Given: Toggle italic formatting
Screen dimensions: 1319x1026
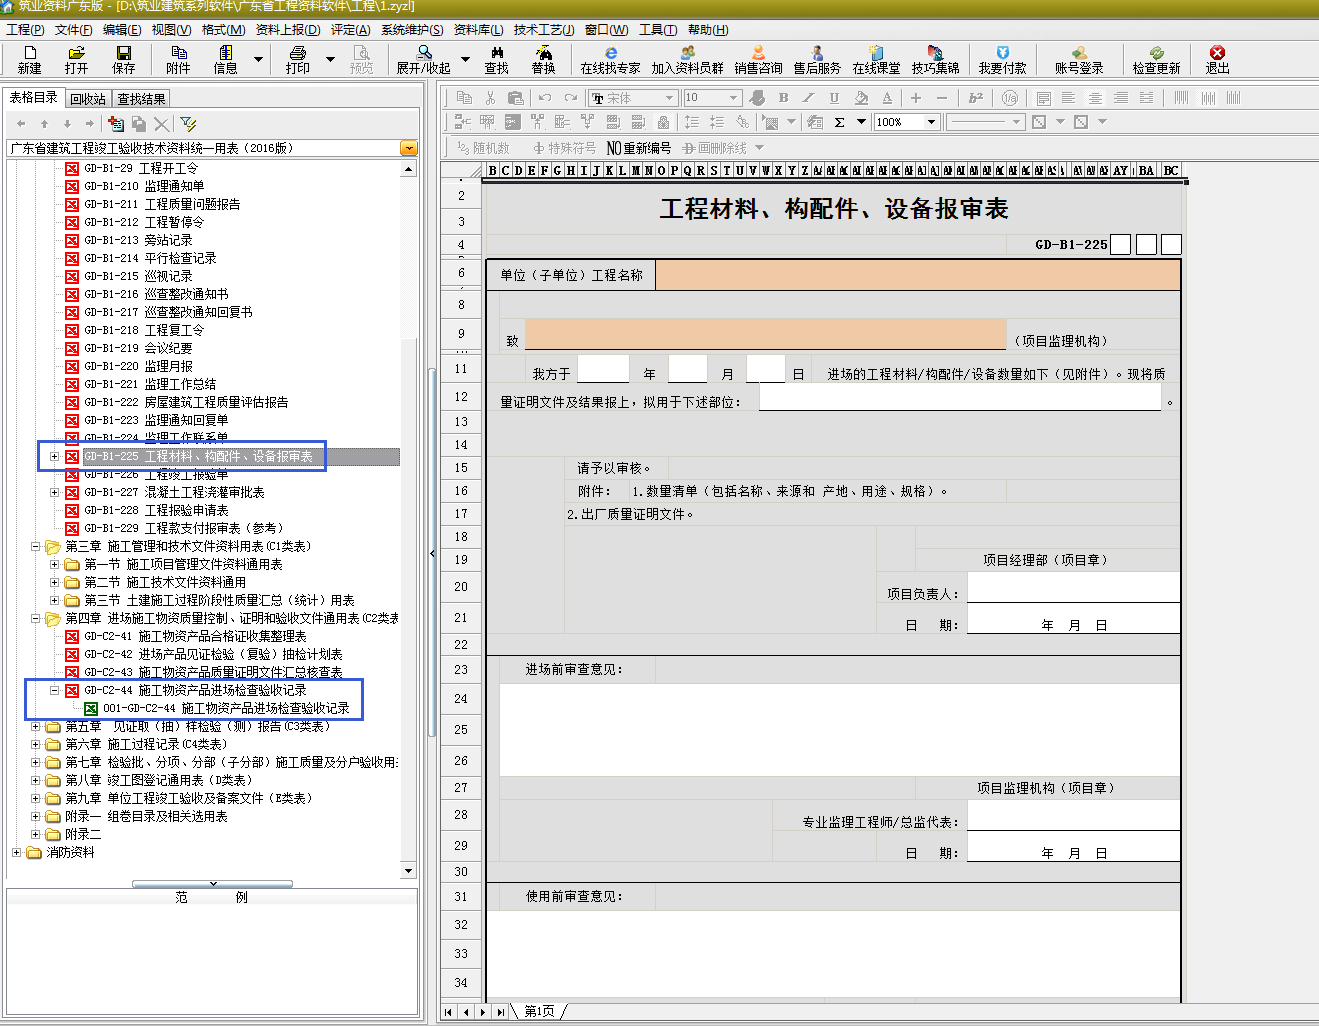Looking at the screenshot, I should pyautogui.click(x=808, y=97).
